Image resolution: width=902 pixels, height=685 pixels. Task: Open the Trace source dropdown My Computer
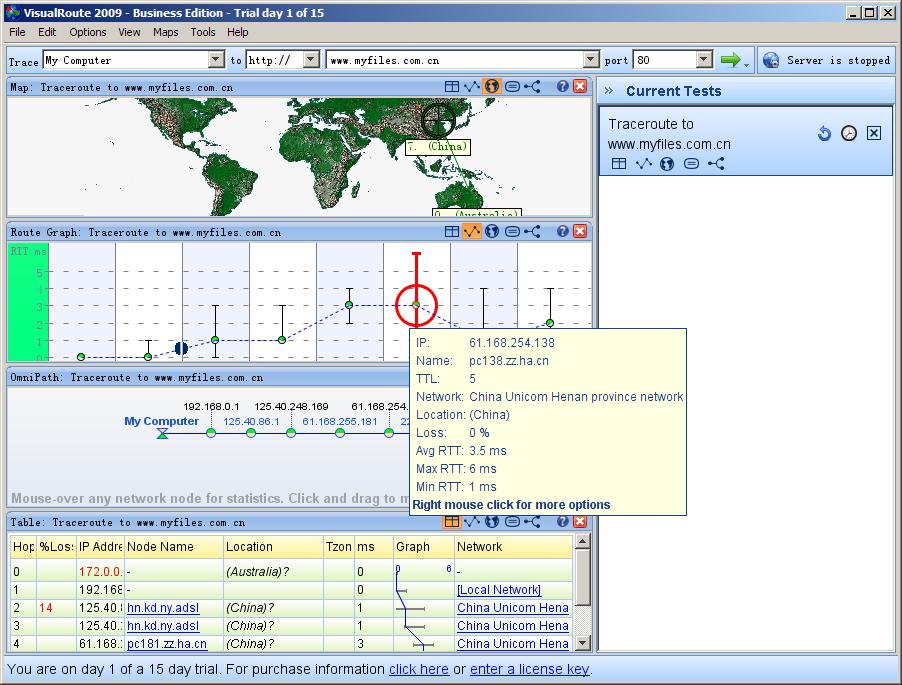tap(216, 60)
